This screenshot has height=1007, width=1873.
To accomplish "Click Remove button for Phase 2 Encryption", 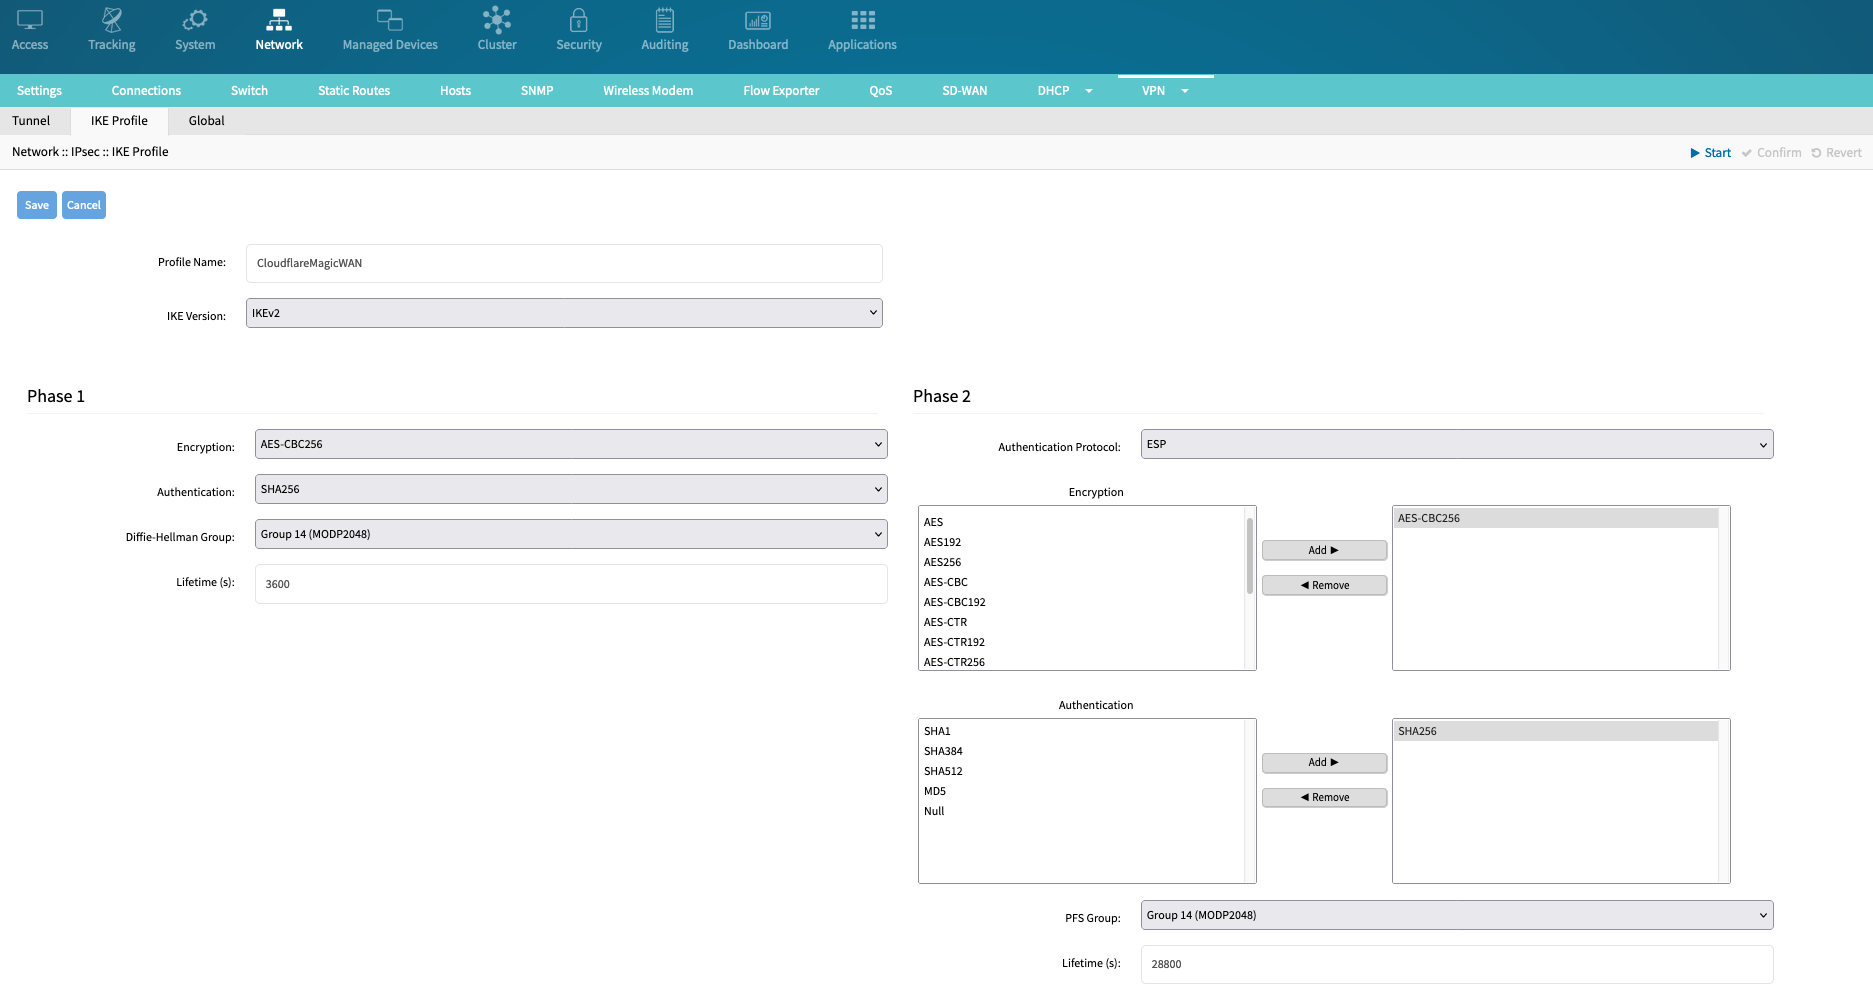I will pyautogui.click(x=1324, y=585).
